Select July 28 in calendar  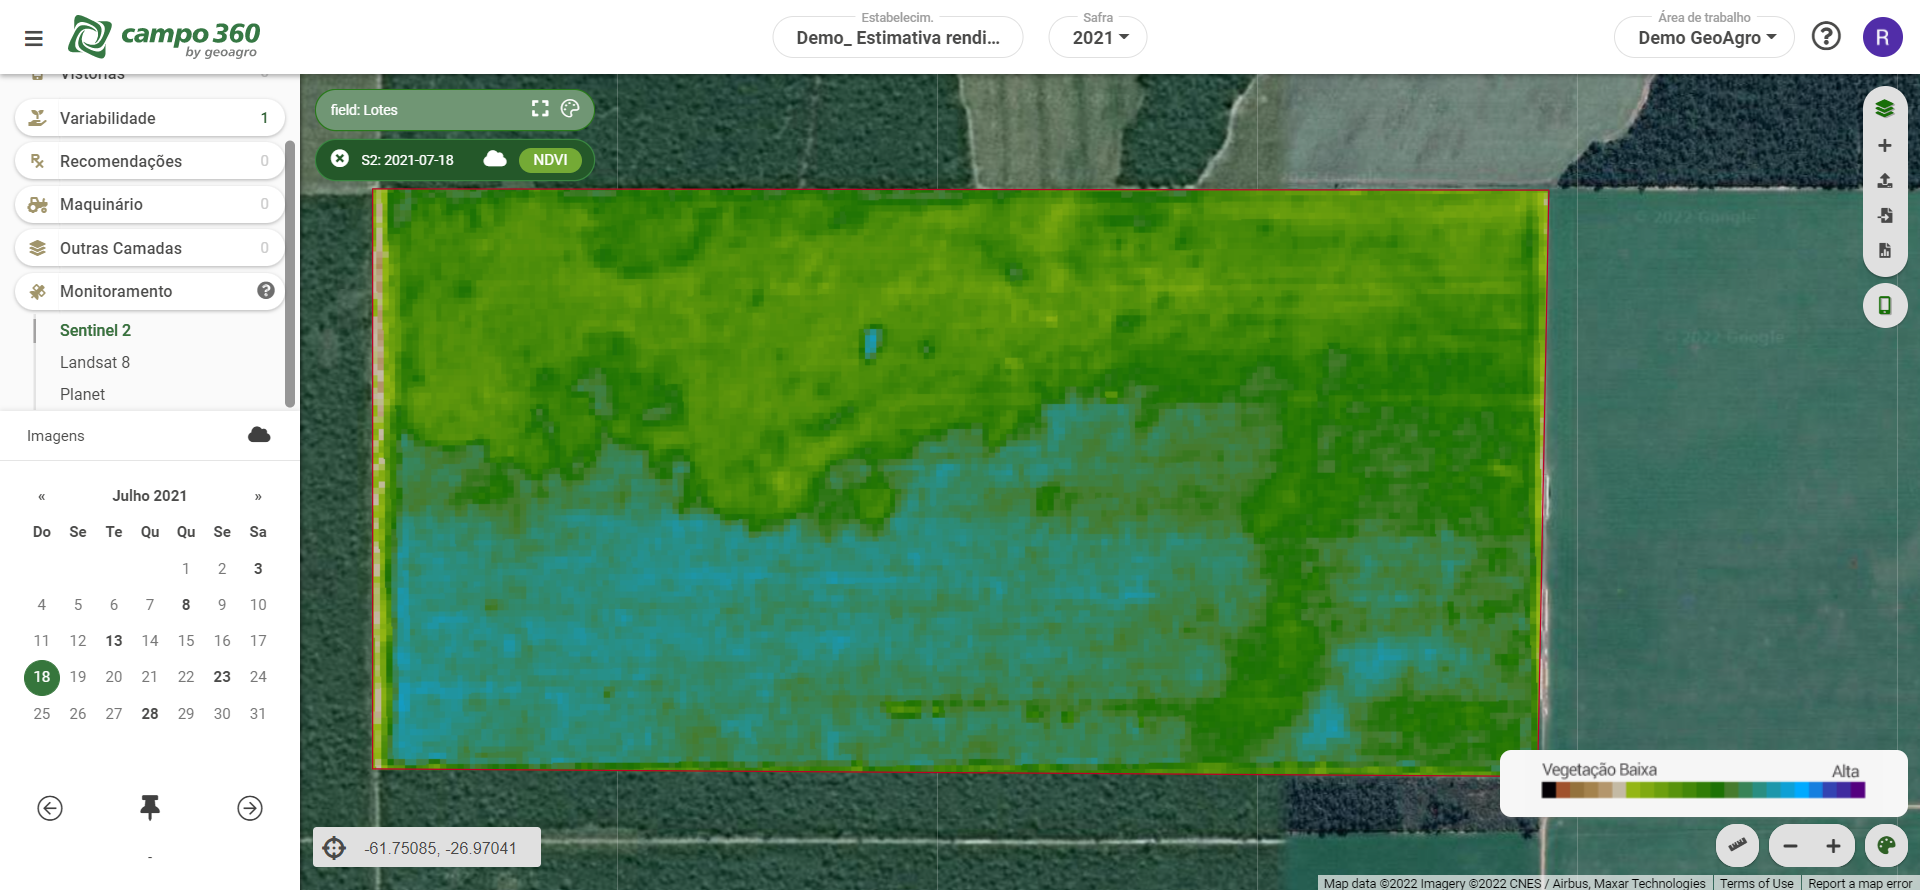[x=150, y=714]
